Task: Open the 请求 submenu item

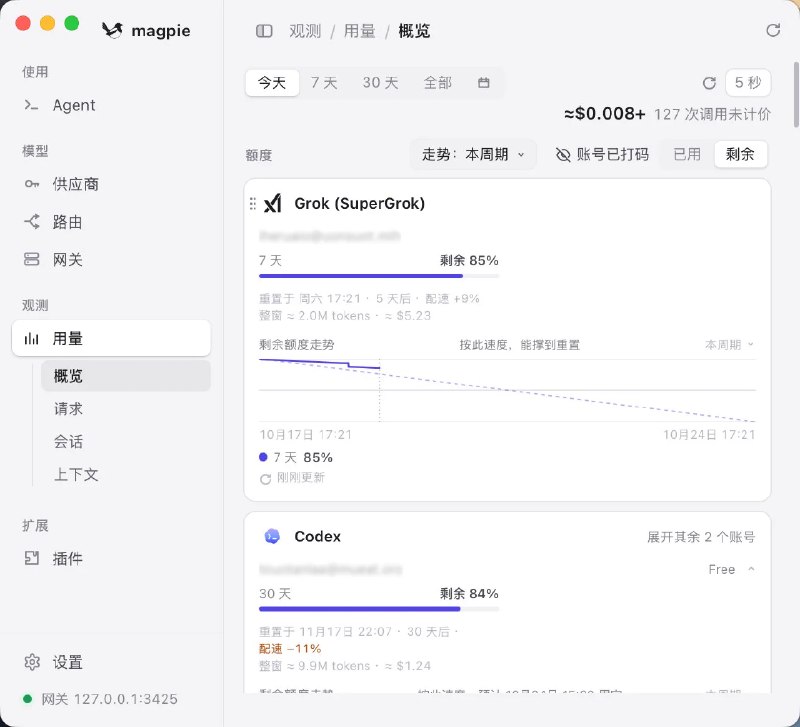Action: tap(126, 409)
